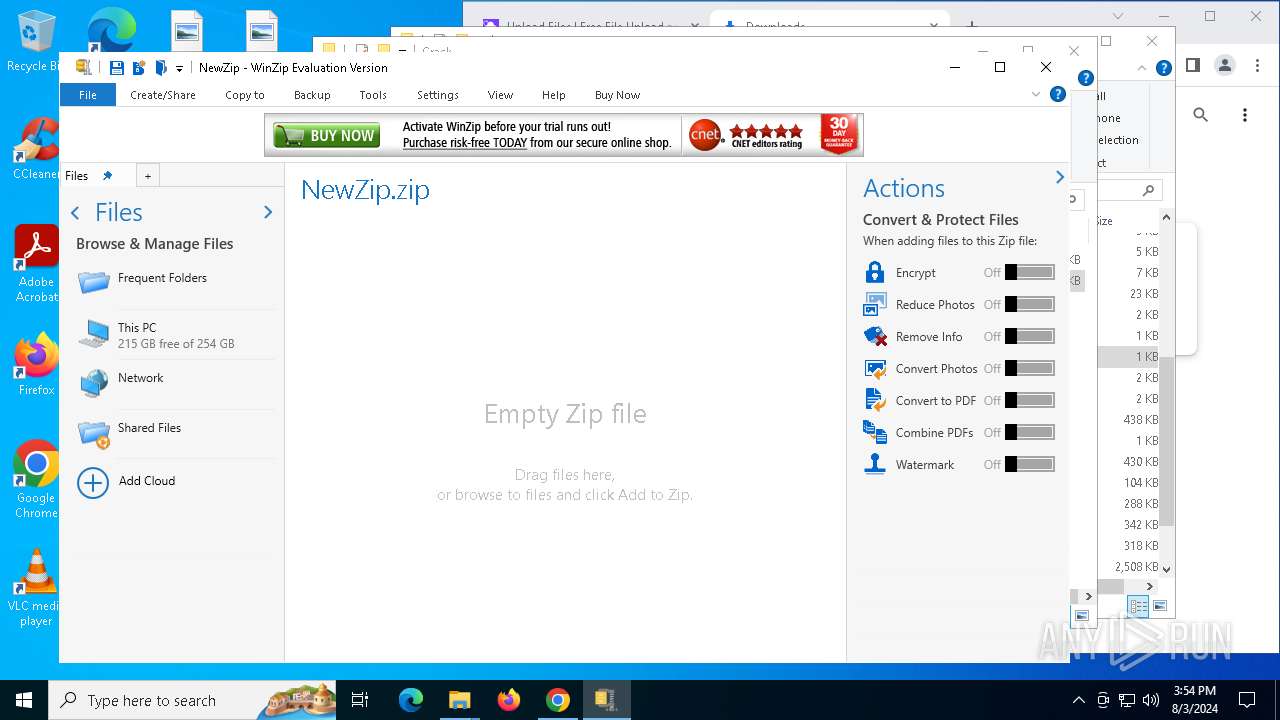
Task: Click the green BUY NOW banner button
Action: click(327, 135)
